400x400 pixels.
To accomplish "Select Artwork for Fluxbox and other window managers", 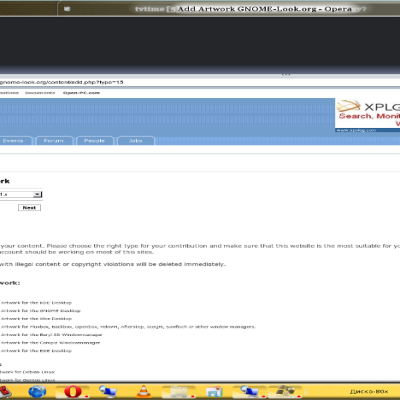I will (128, 327).
